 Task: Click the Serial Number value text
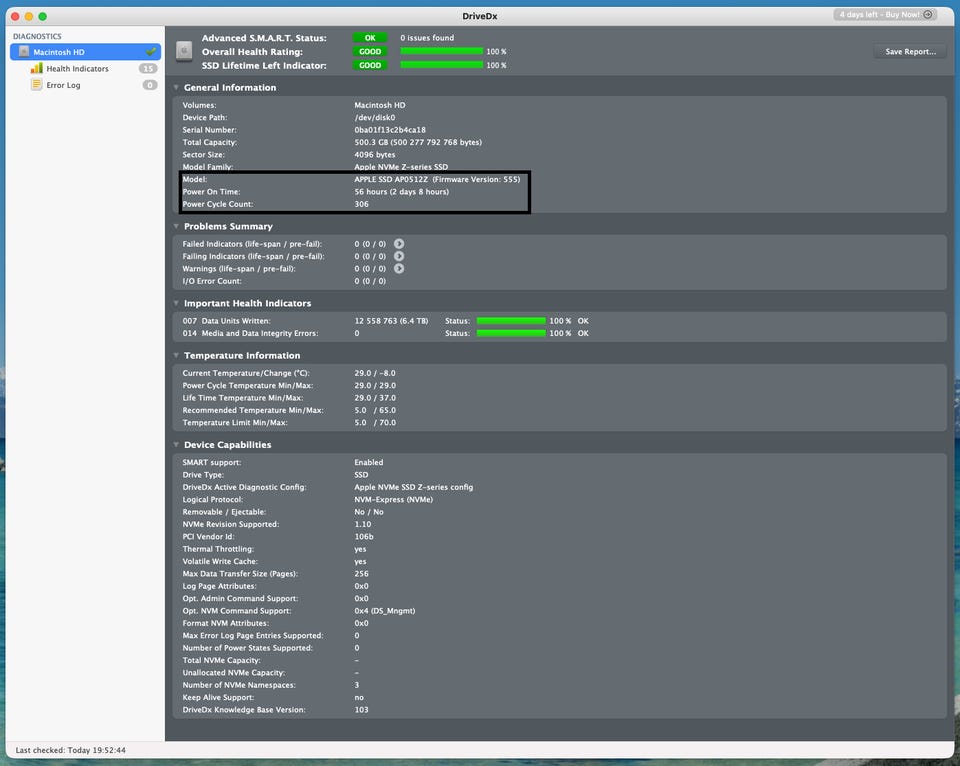pos(389,130)
